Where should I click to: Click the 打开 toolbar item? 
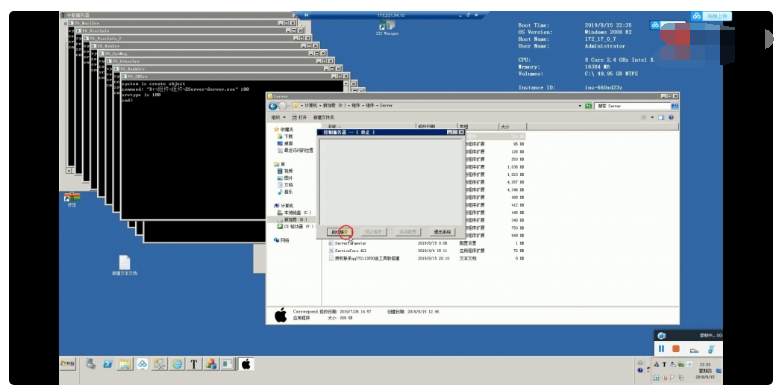click(299, 117)
